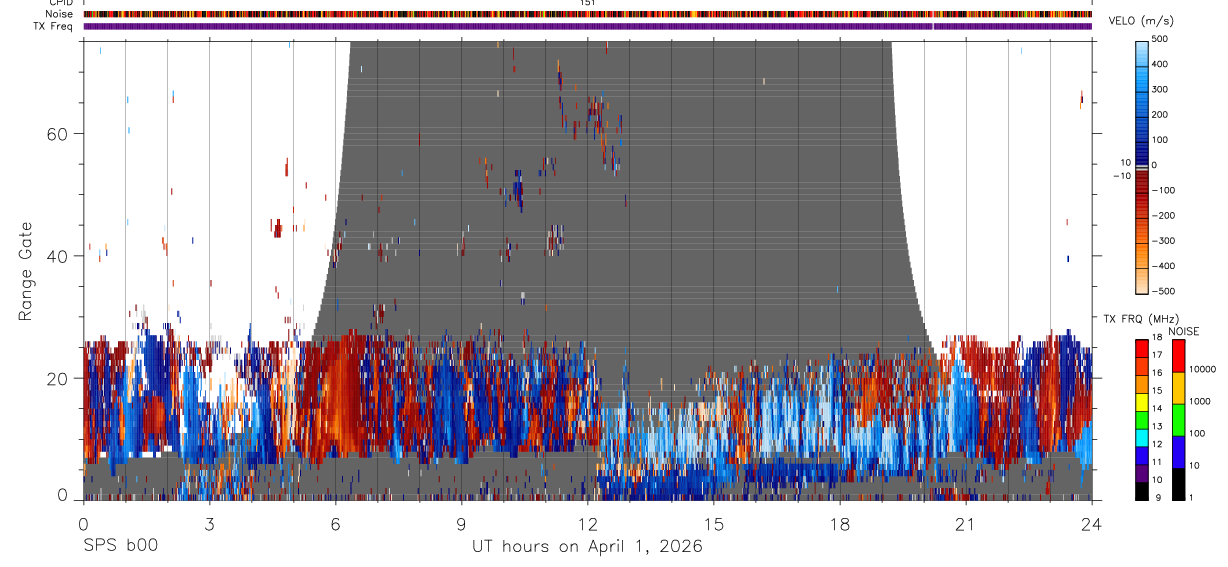Click the velocity color bar gradient
The image size is (1228, 567).
(x=1142, y=165)
